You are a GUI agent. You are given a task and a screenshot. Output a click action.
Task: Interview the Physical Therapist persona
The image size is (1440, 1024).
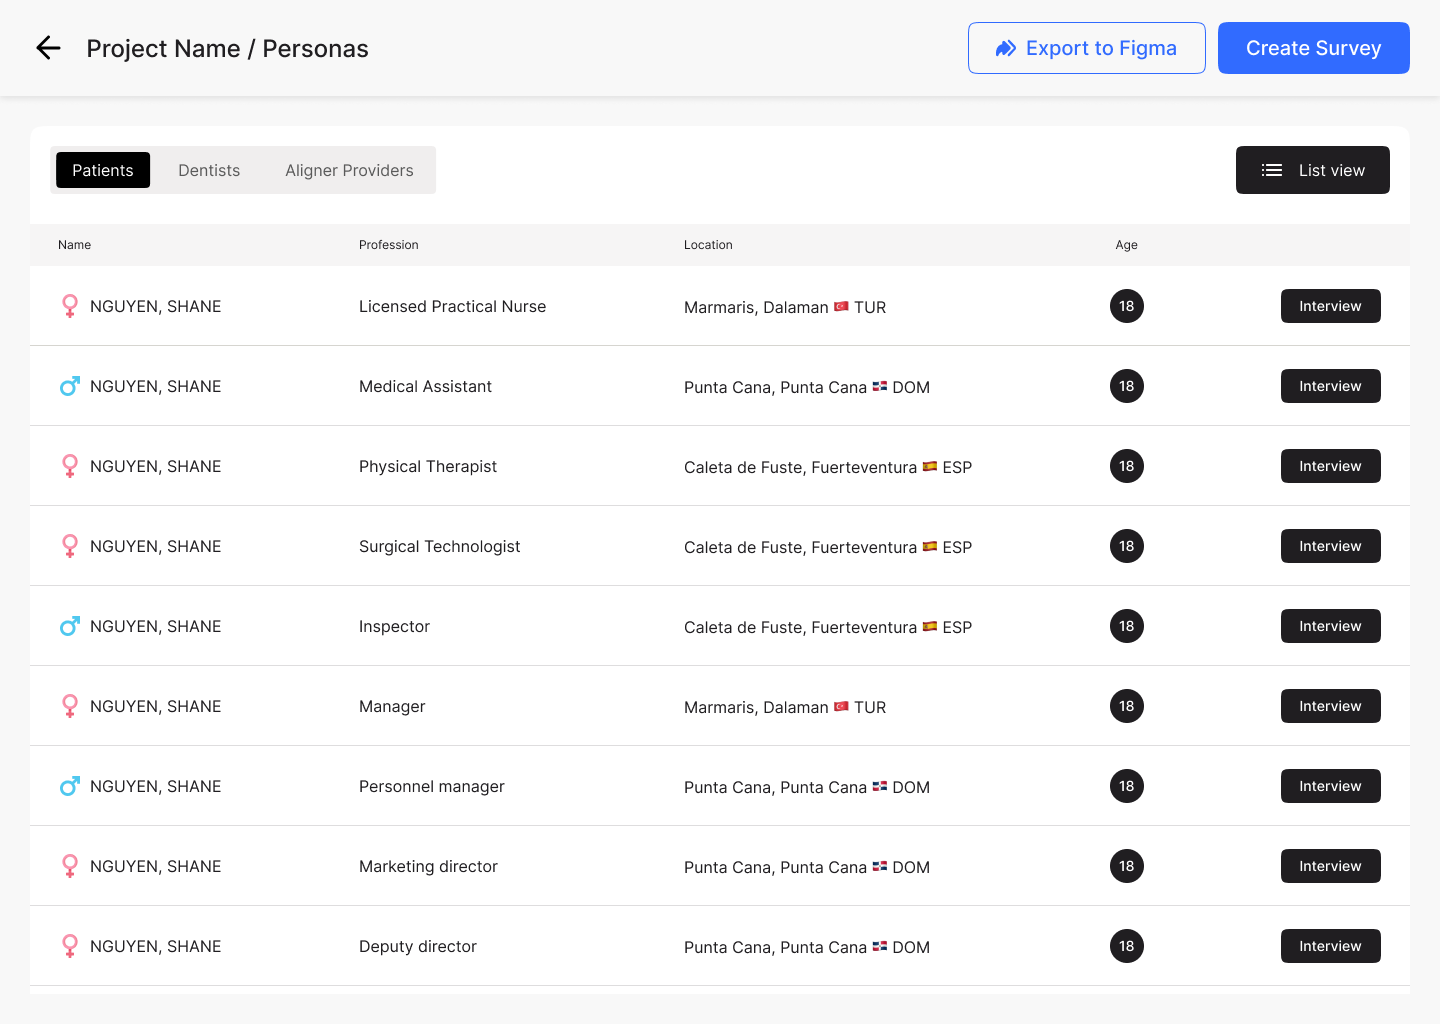[x=1331, y=466]
